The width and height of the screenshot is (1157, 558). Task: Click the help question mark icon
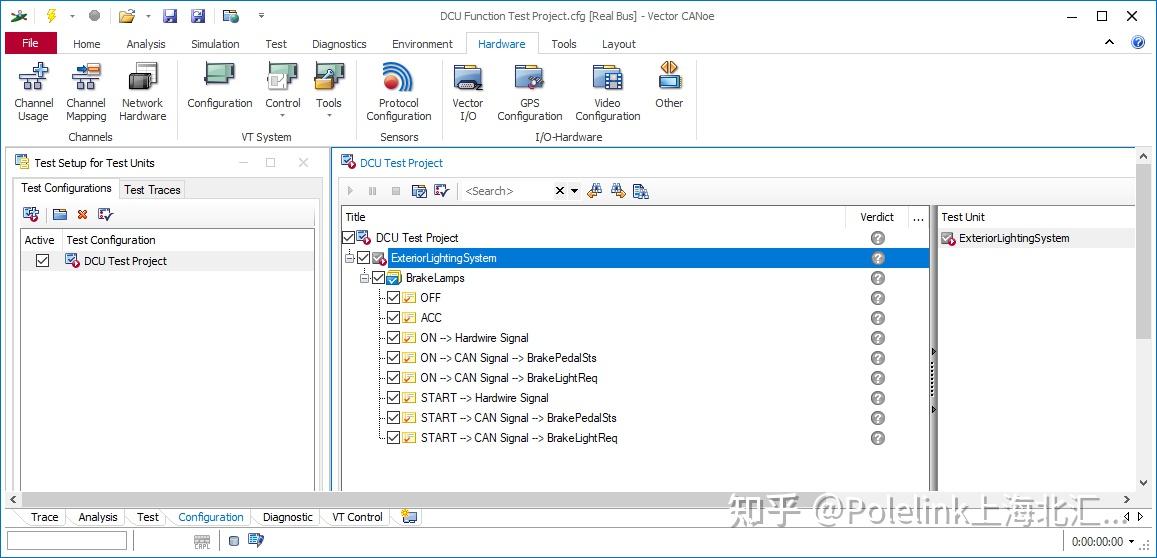click(x=1139, y=43)
